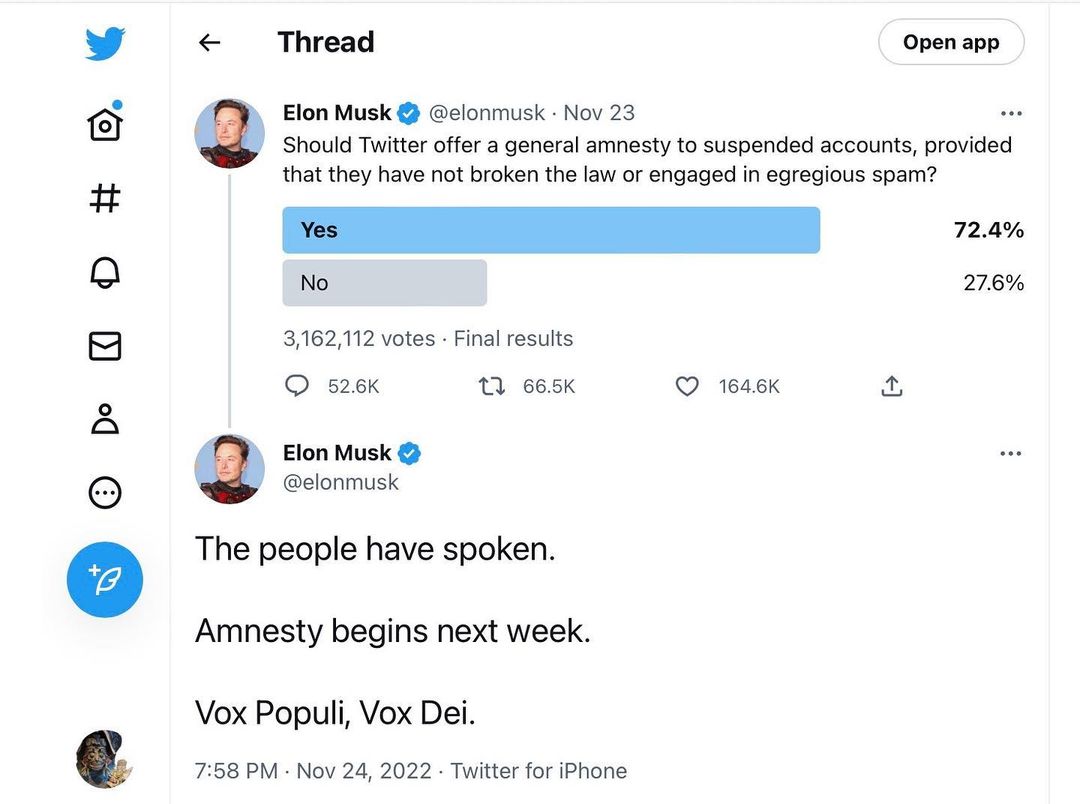Click the Open app button
The width and height of the screenshot is (1080, 804).
coord(951,42)
